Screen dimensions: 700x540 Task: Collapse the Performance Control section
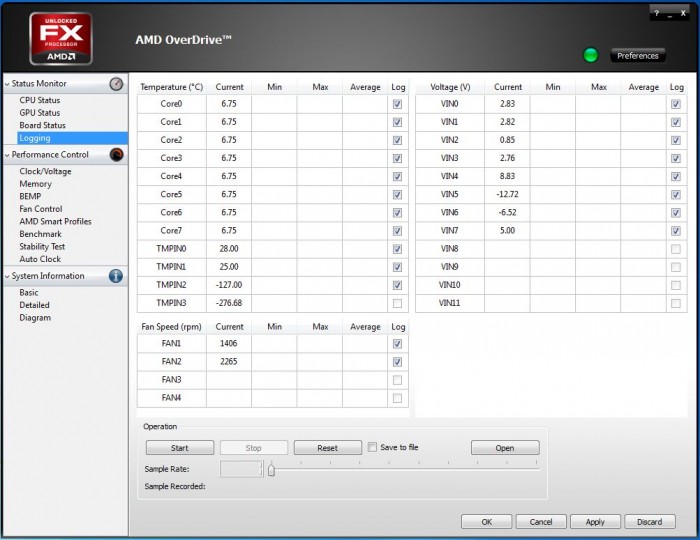[x=7, y=155]
